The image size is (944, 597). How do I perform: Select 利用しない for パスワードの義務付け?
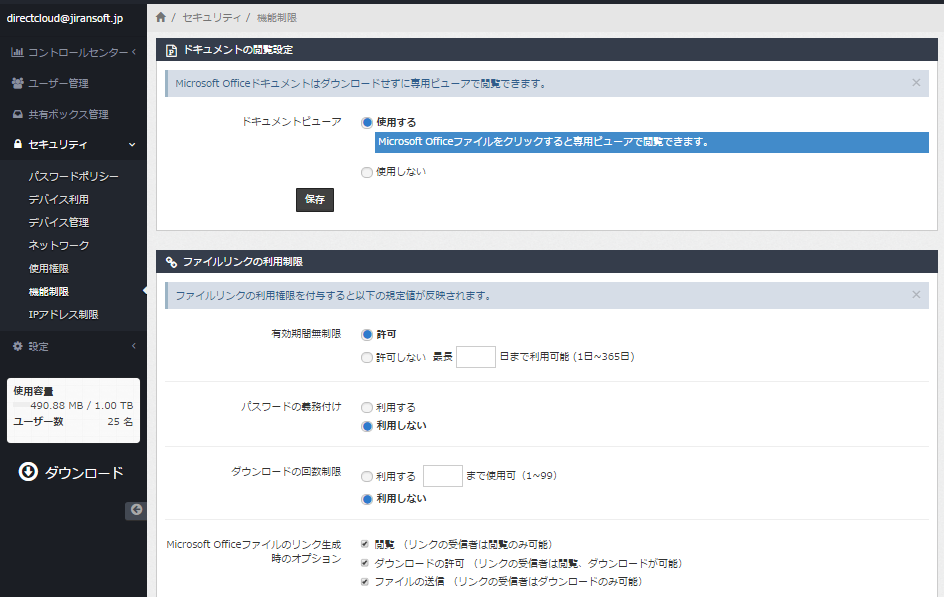(367, 426)
